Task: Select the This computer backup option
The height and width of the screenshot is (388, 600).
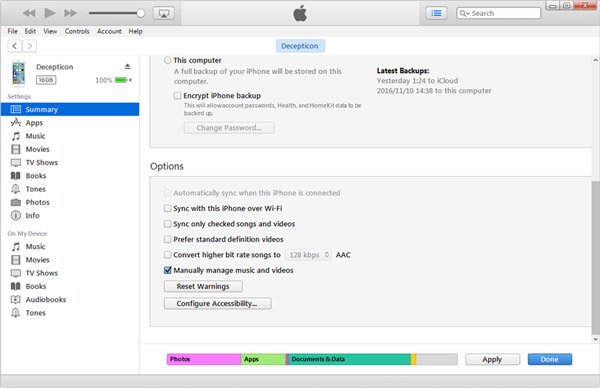Action: [167, 60]
